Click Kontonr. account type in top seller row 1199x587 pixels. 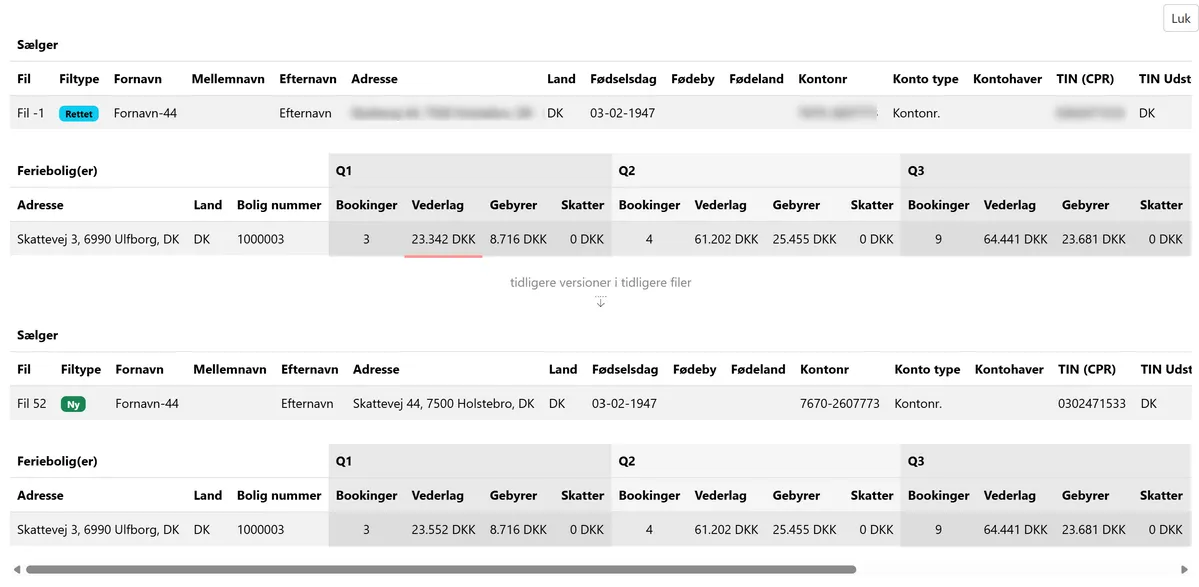pos(916,113)
